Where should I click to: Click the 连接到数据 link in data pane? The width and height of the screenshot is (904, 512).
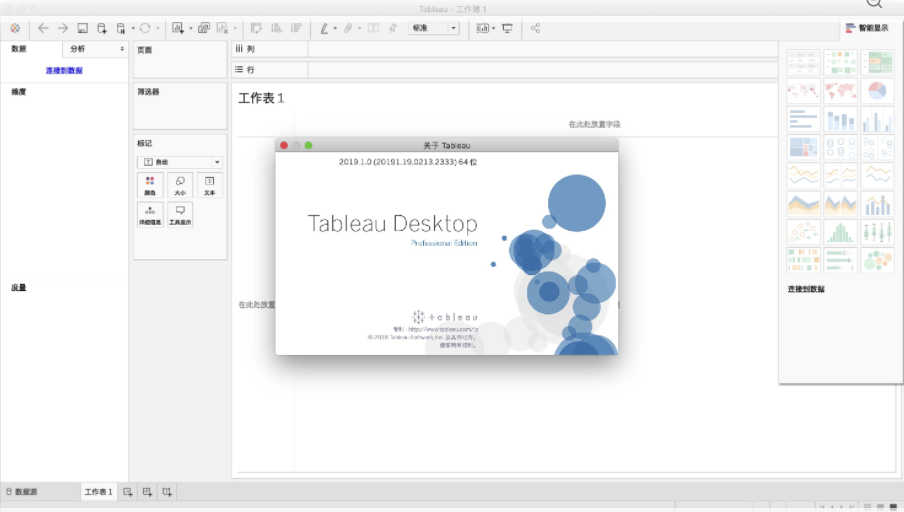64,70
